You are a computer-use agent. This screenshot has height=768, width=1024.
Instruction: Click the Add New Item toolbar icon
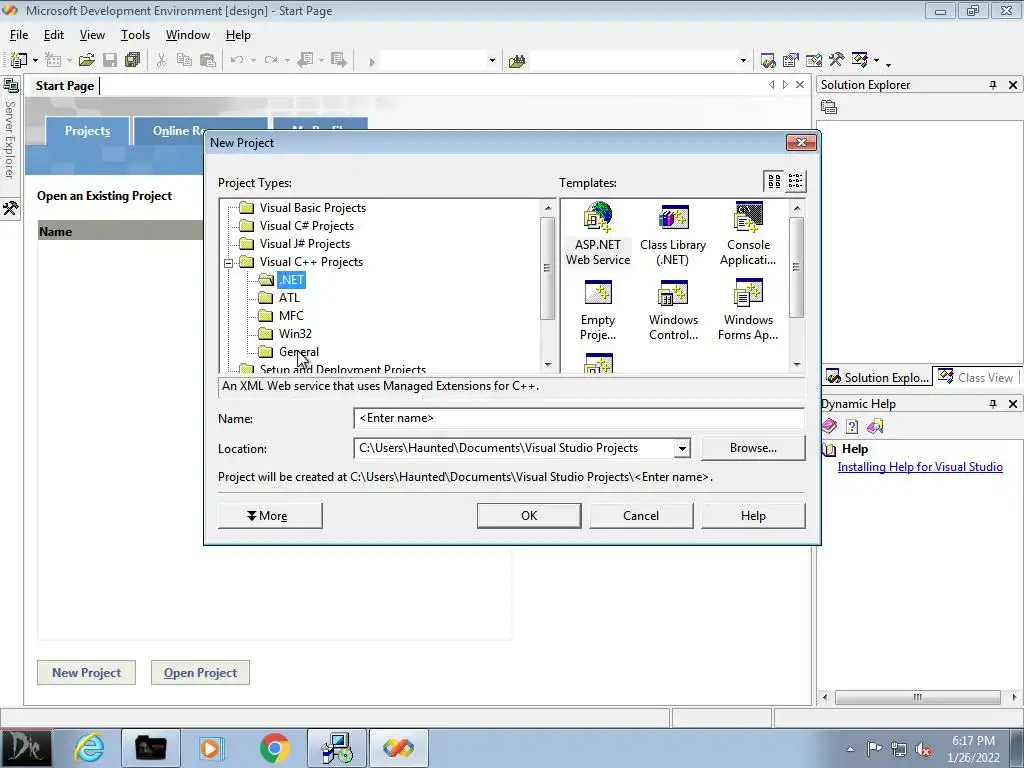[x=53, y=61]
